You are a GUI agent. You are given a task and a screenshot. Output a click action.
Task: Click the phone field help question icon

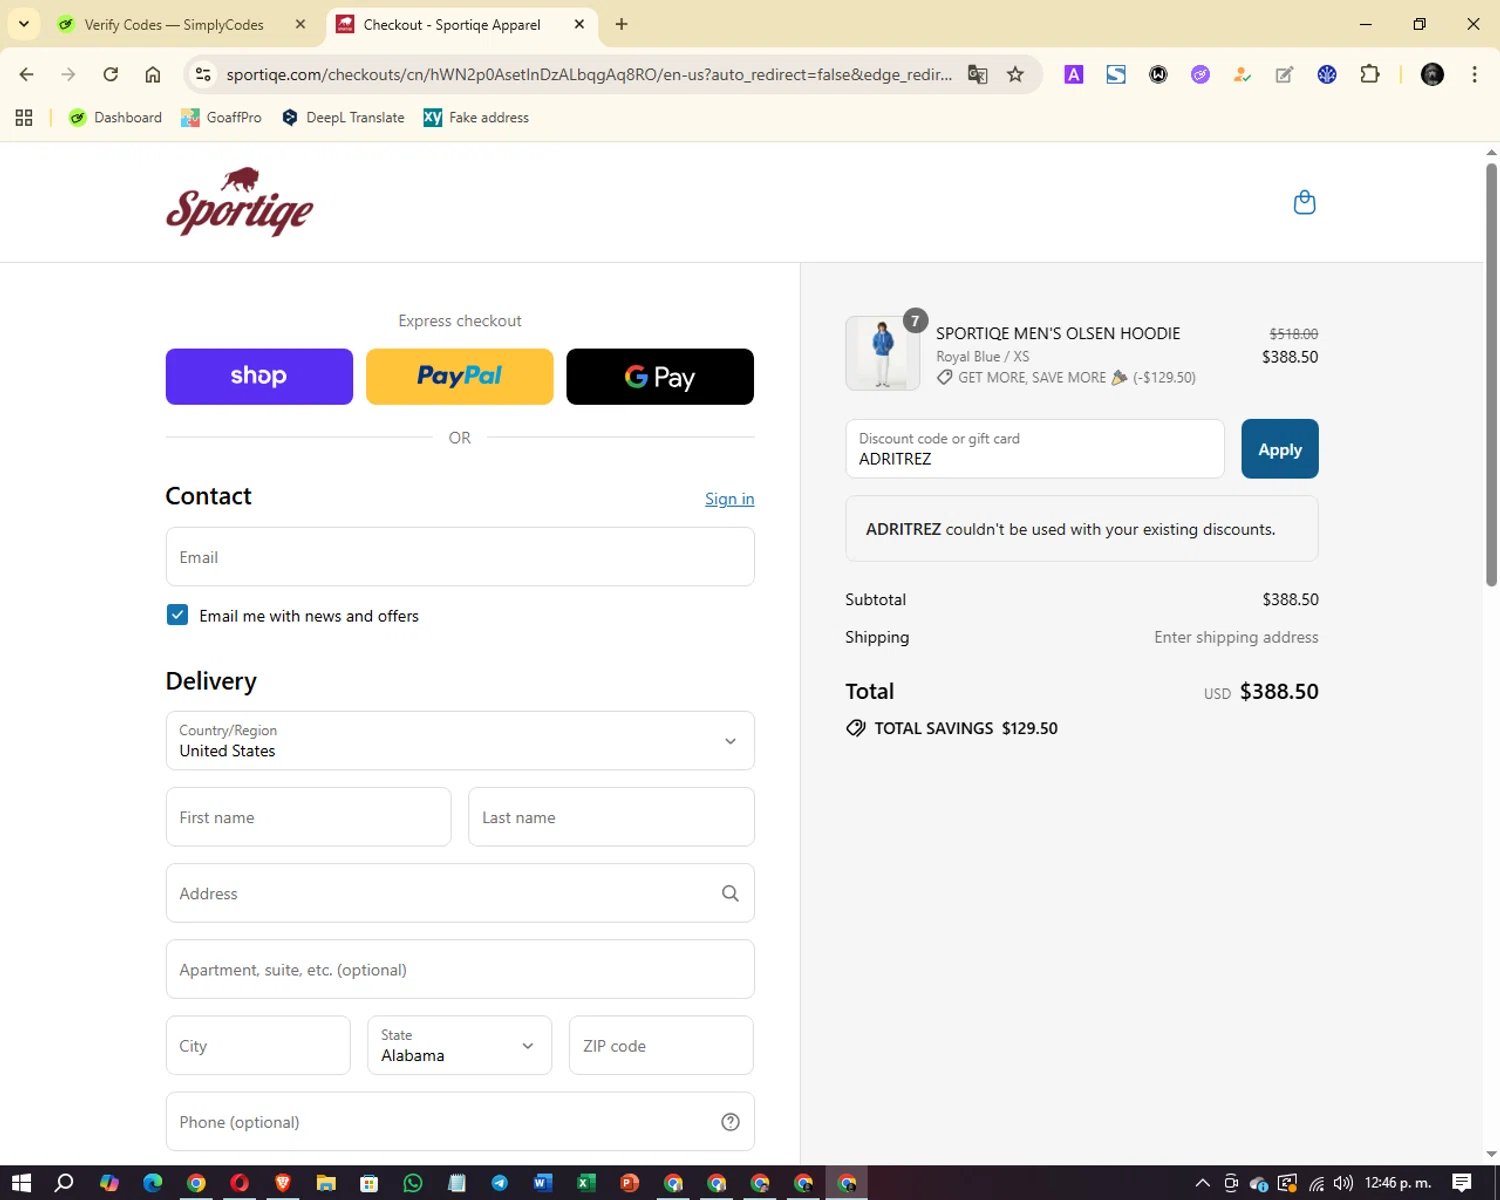[730, 1122]
